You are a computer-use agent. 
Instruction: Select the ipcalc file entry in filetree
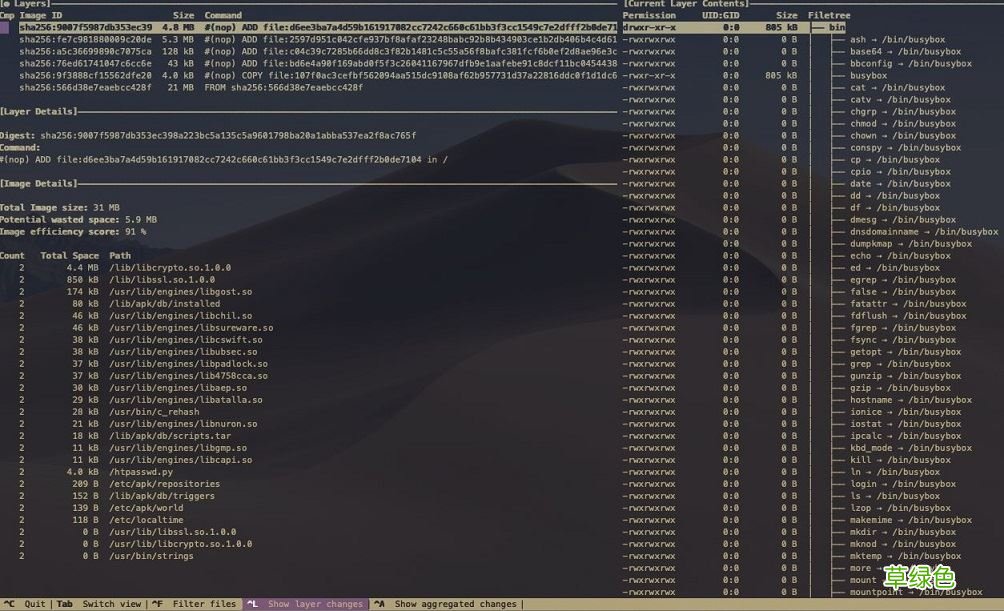905,436
